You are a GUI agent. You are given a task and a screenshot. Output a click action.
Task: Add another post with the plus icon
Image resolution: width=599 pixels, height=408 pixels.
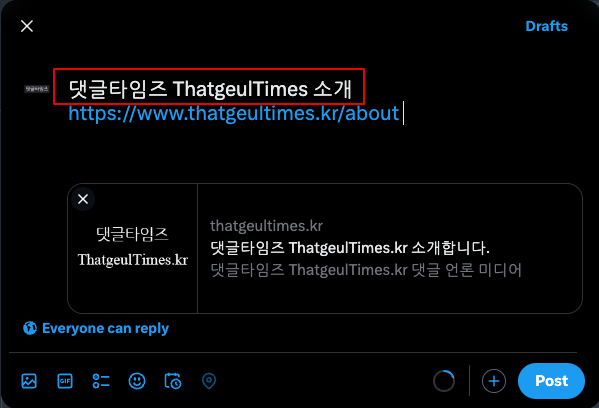click(x=494, y=381)
